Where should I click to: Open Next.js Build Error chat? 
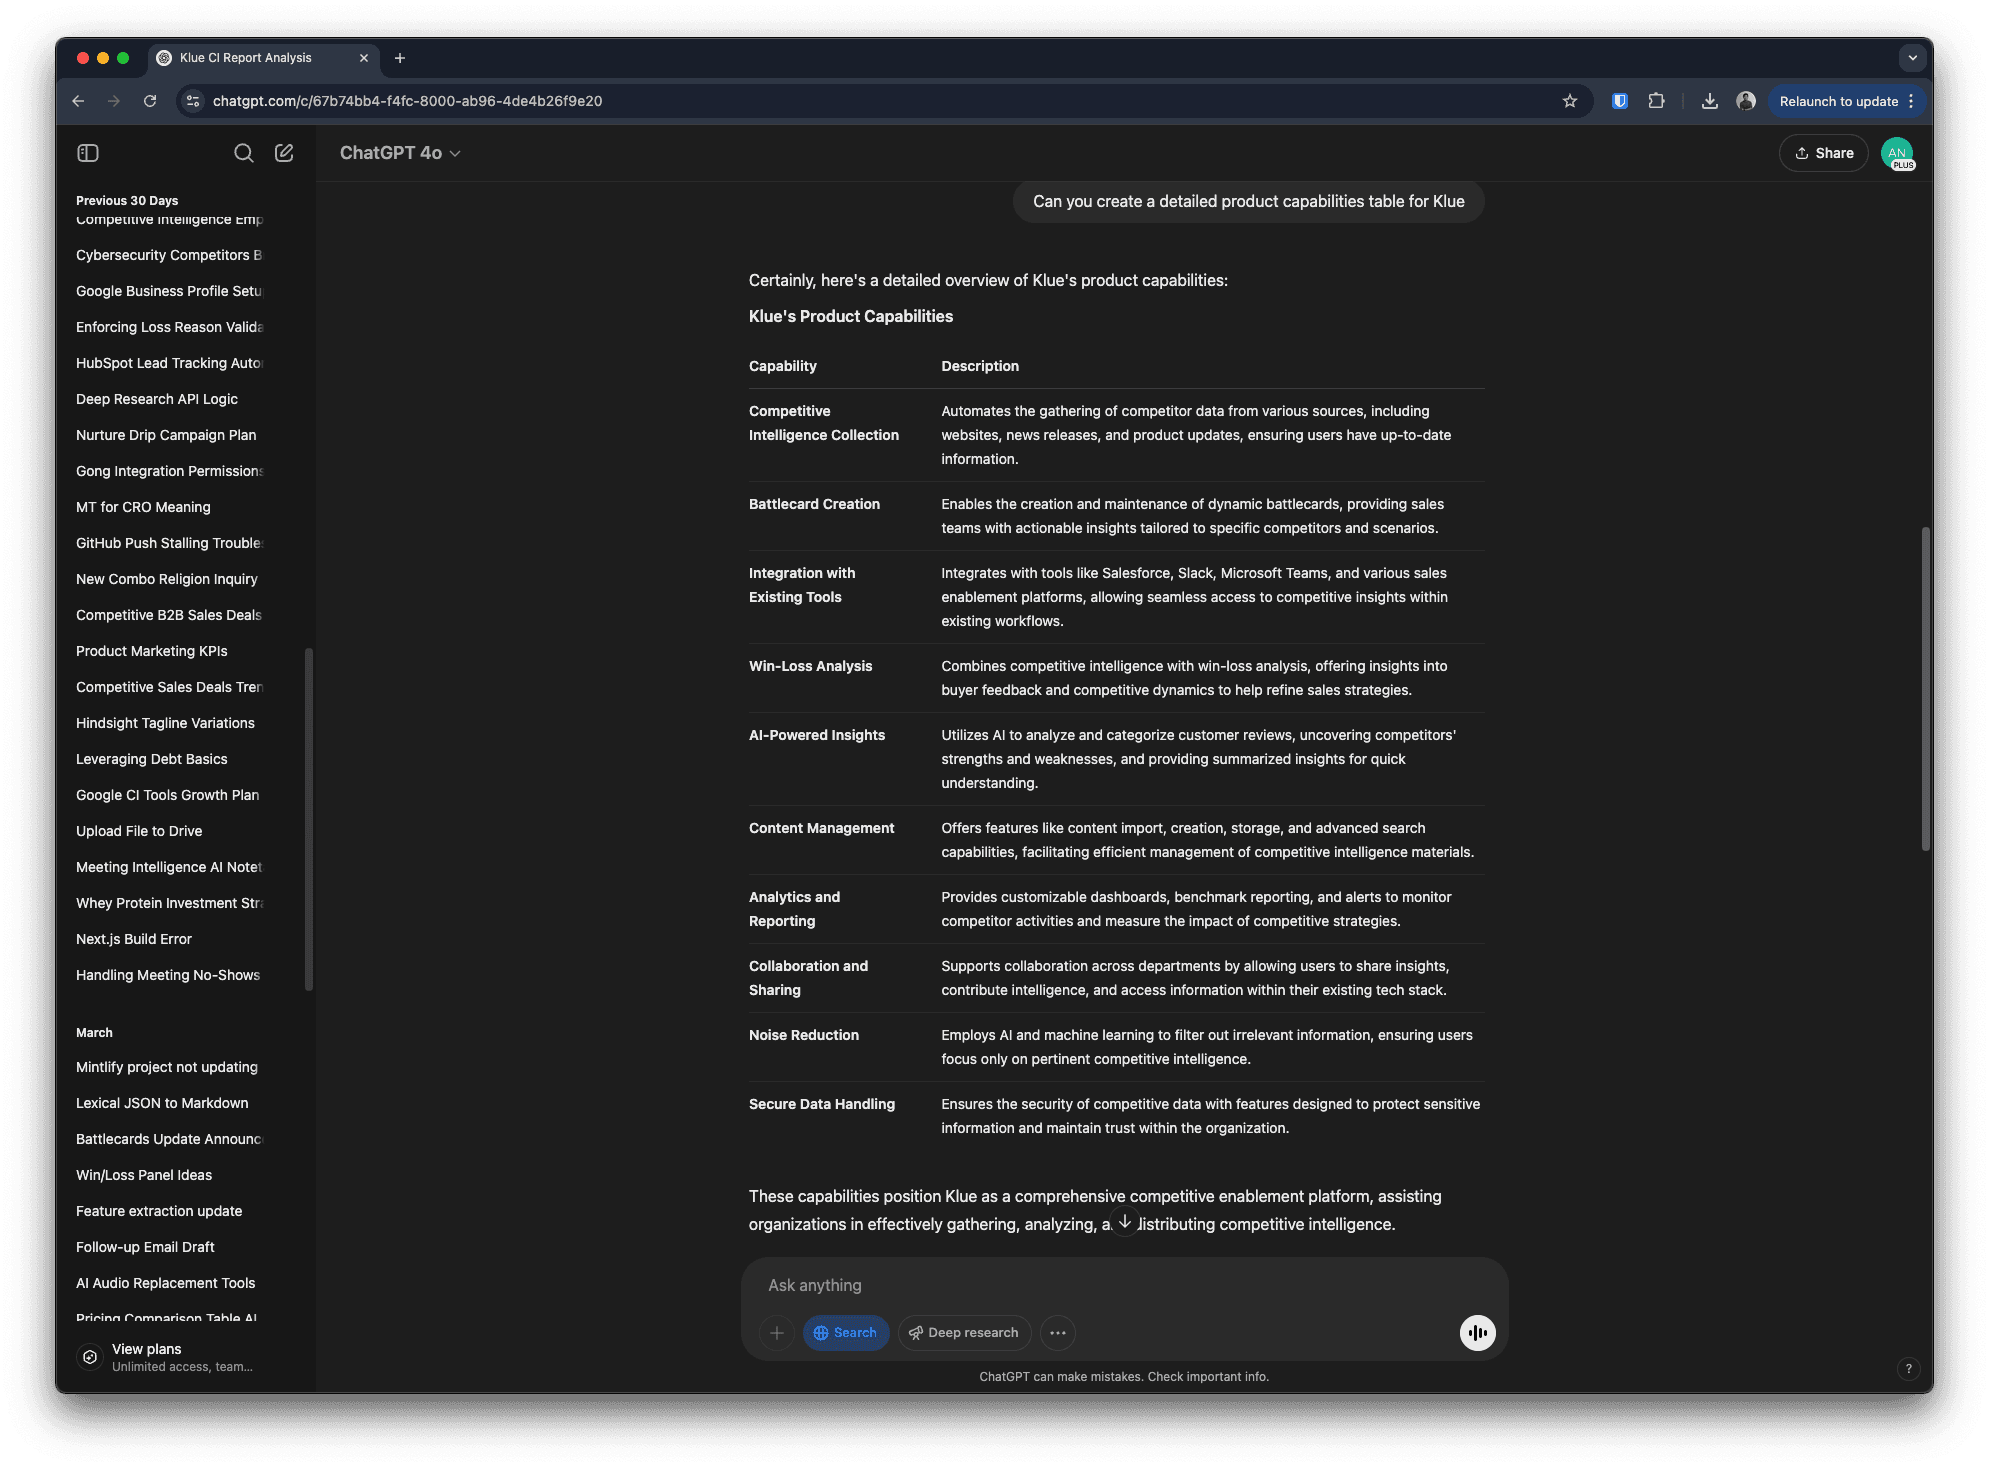(134, 939)
